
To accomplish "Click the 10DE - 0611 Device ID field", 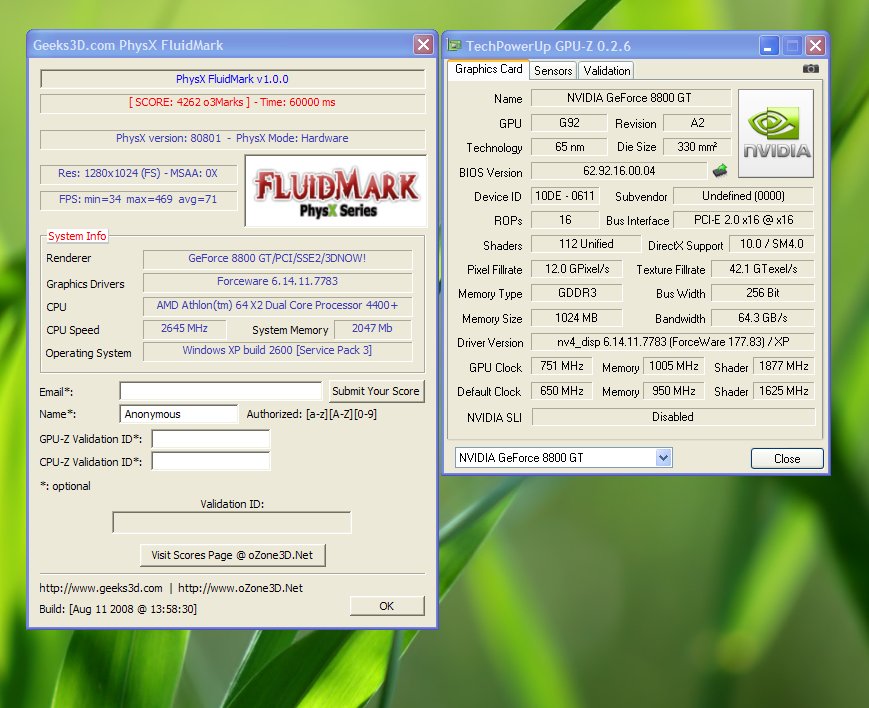I will tap(565, 196).
